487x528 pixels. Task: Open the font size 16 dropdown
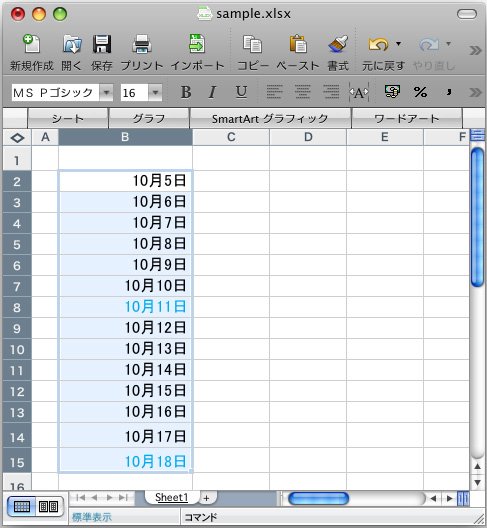point(155,92)
